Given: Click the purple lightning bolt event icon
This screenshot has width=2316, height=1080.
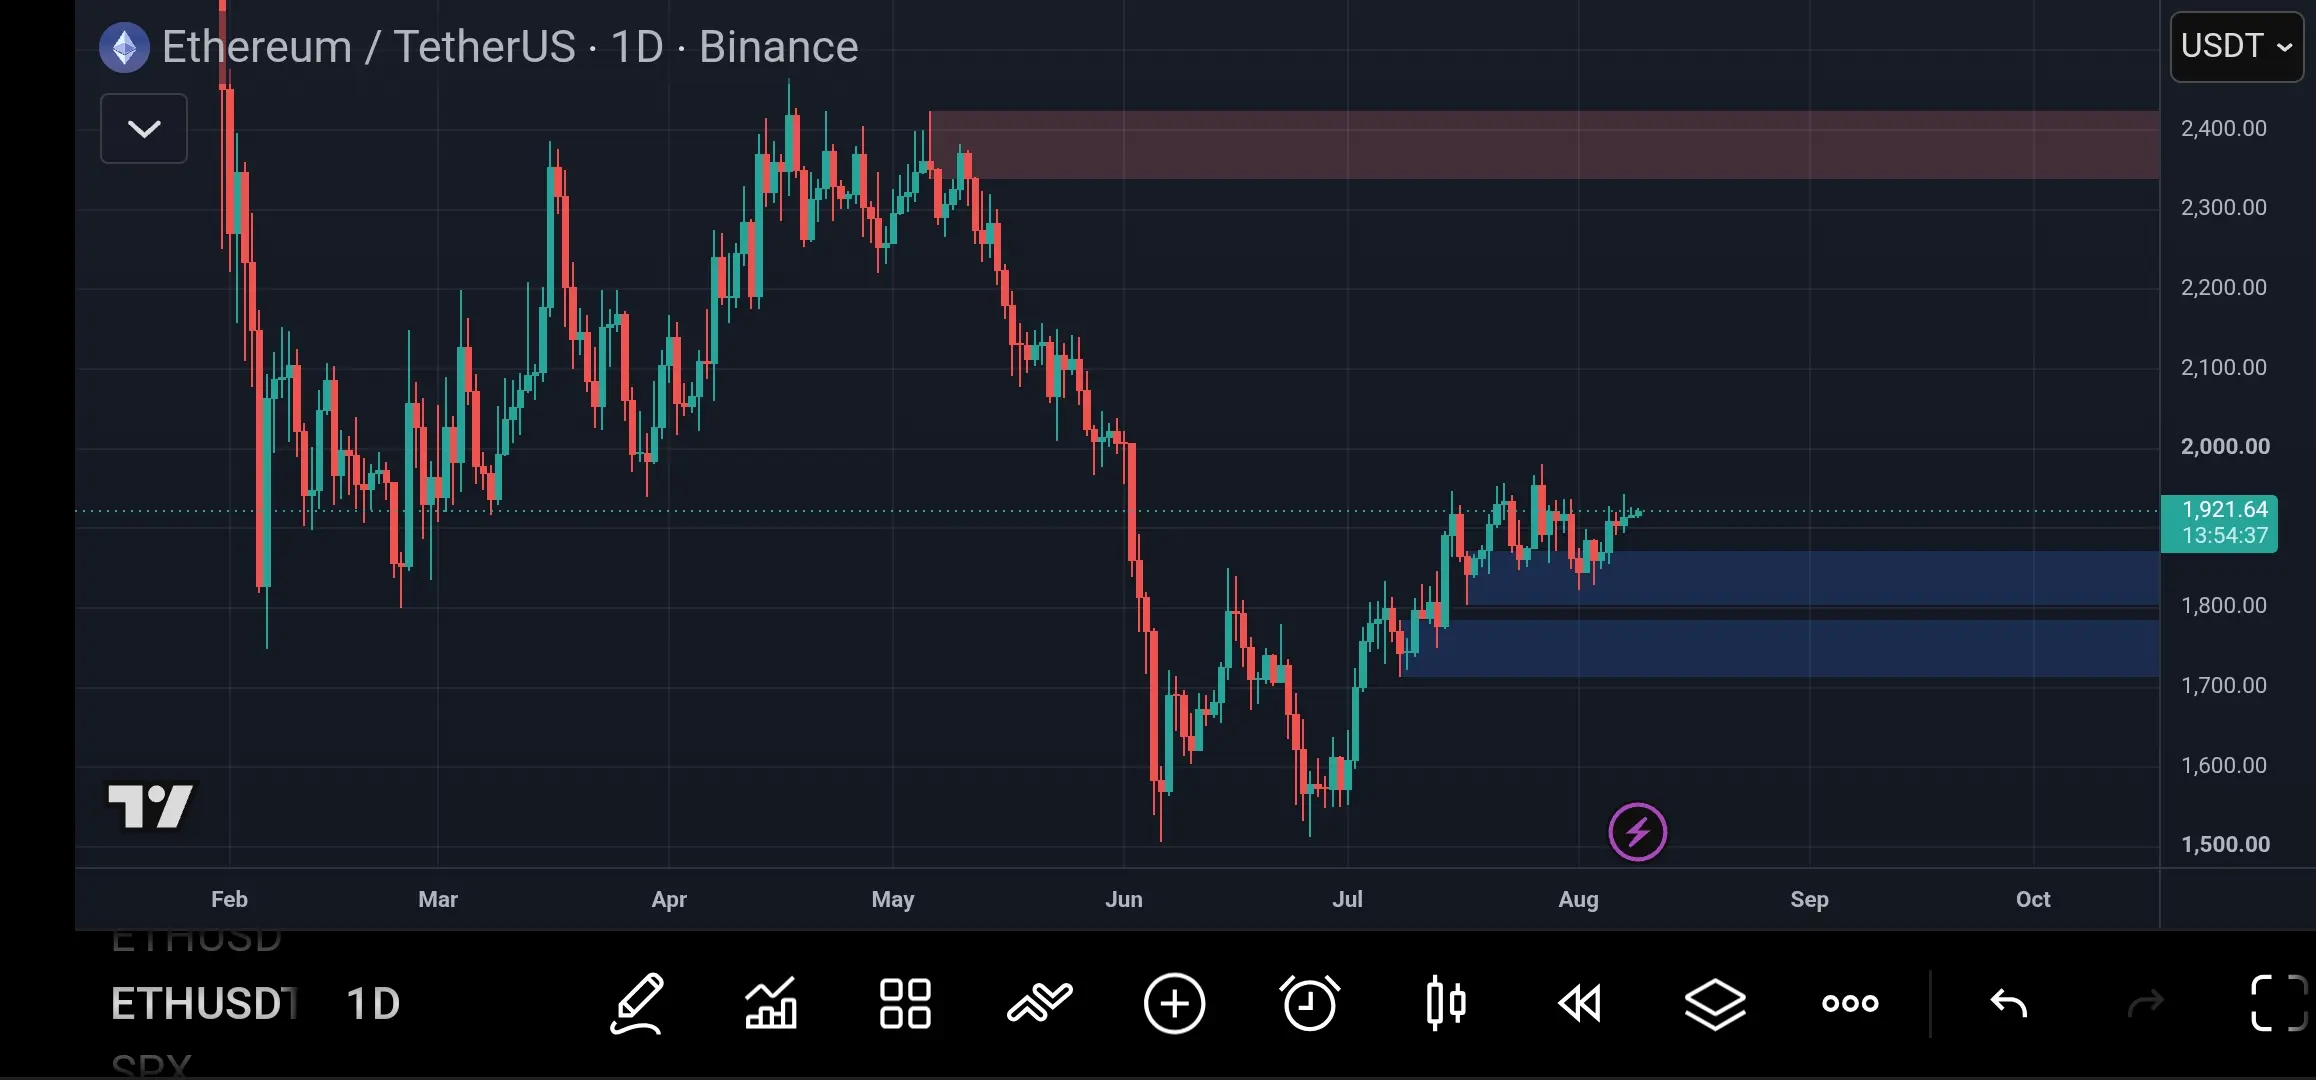Looking at the screenshot, I should 1638,832.
